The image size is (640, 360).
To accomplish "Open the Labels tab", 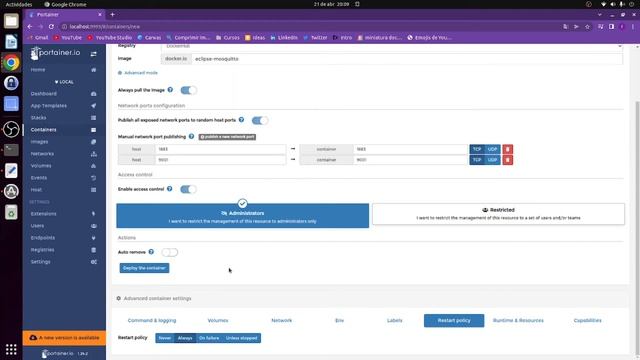I will (395, 320).
